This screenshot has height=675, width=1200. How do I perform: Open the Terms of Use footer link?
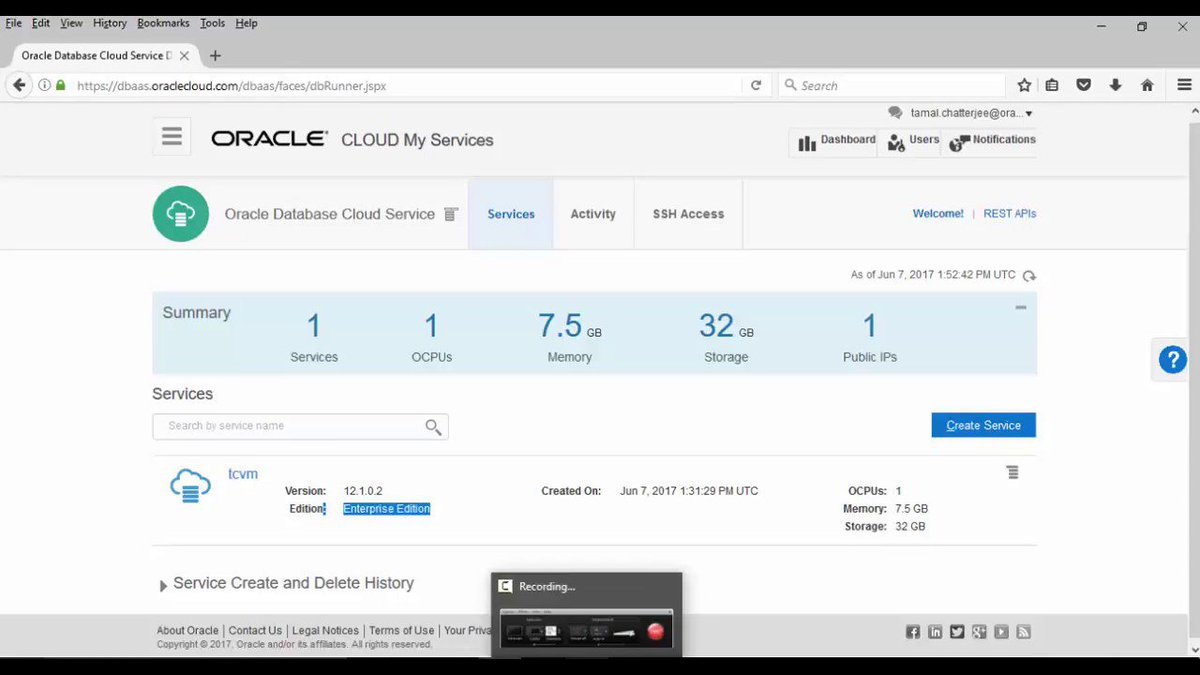coord(401,630)
